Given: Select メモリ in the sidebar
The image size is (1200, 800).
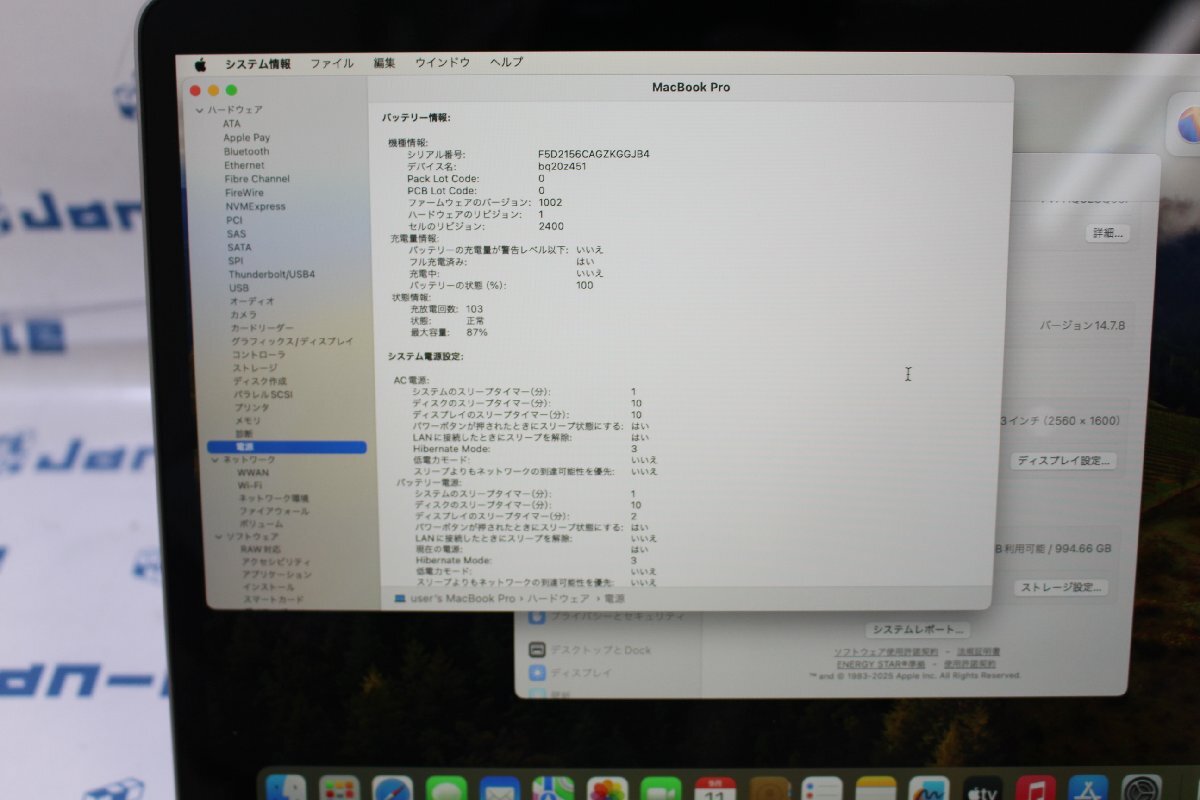Looking at the screenshot, I should 247,421.
